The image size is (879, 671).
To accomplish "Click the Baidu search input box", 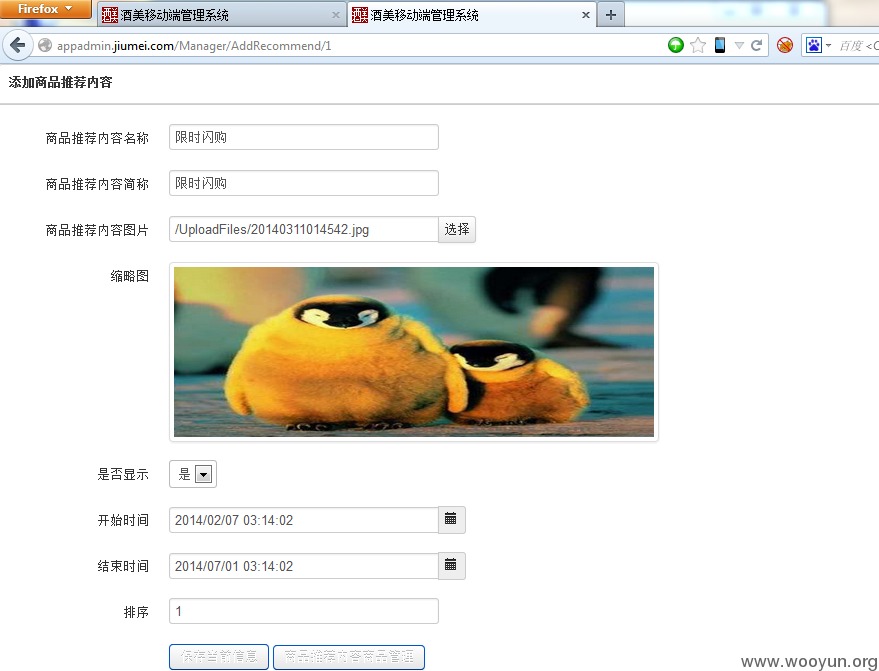I will coord(858,45).
